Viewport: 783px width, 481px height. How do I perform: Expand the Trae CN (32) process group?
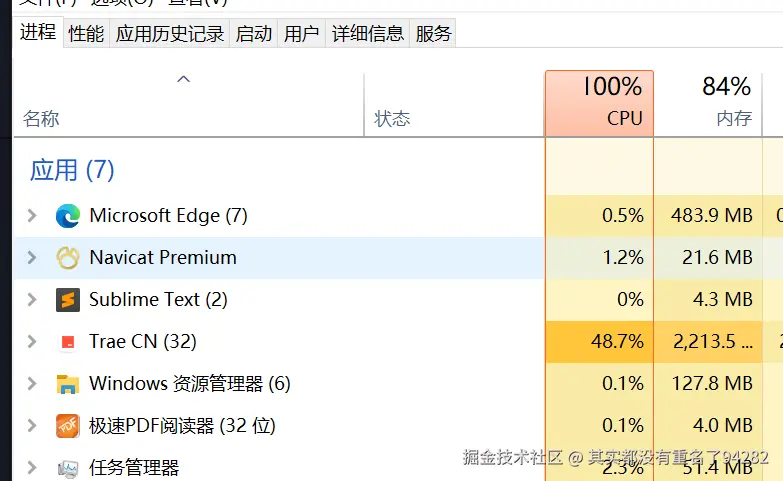[32, 342]
